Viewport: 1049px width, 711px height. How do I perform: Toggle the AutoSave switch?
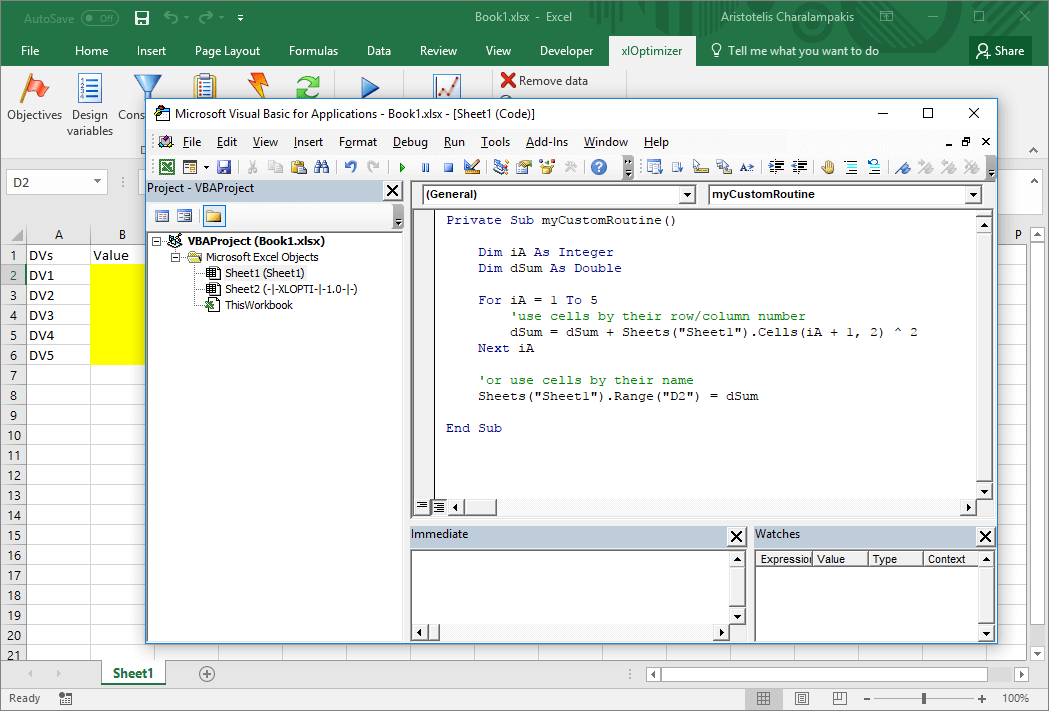click(99, 18)
